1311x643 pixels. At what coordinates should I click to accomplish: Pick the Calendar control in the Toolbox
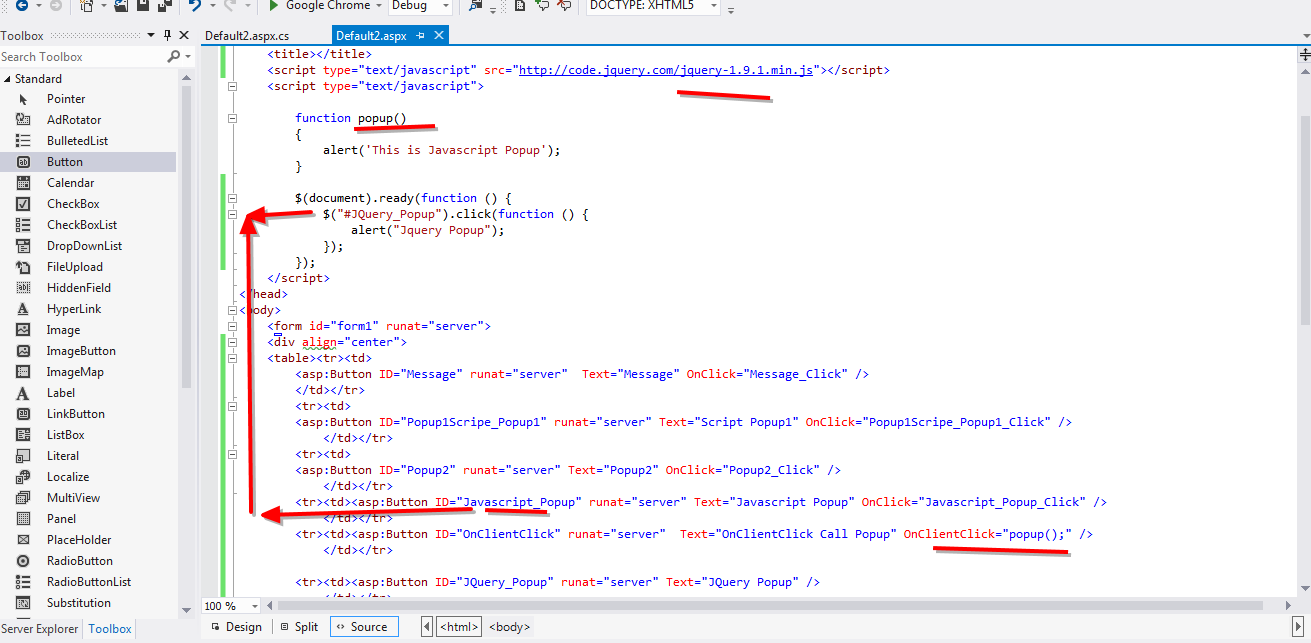[88, 183]
